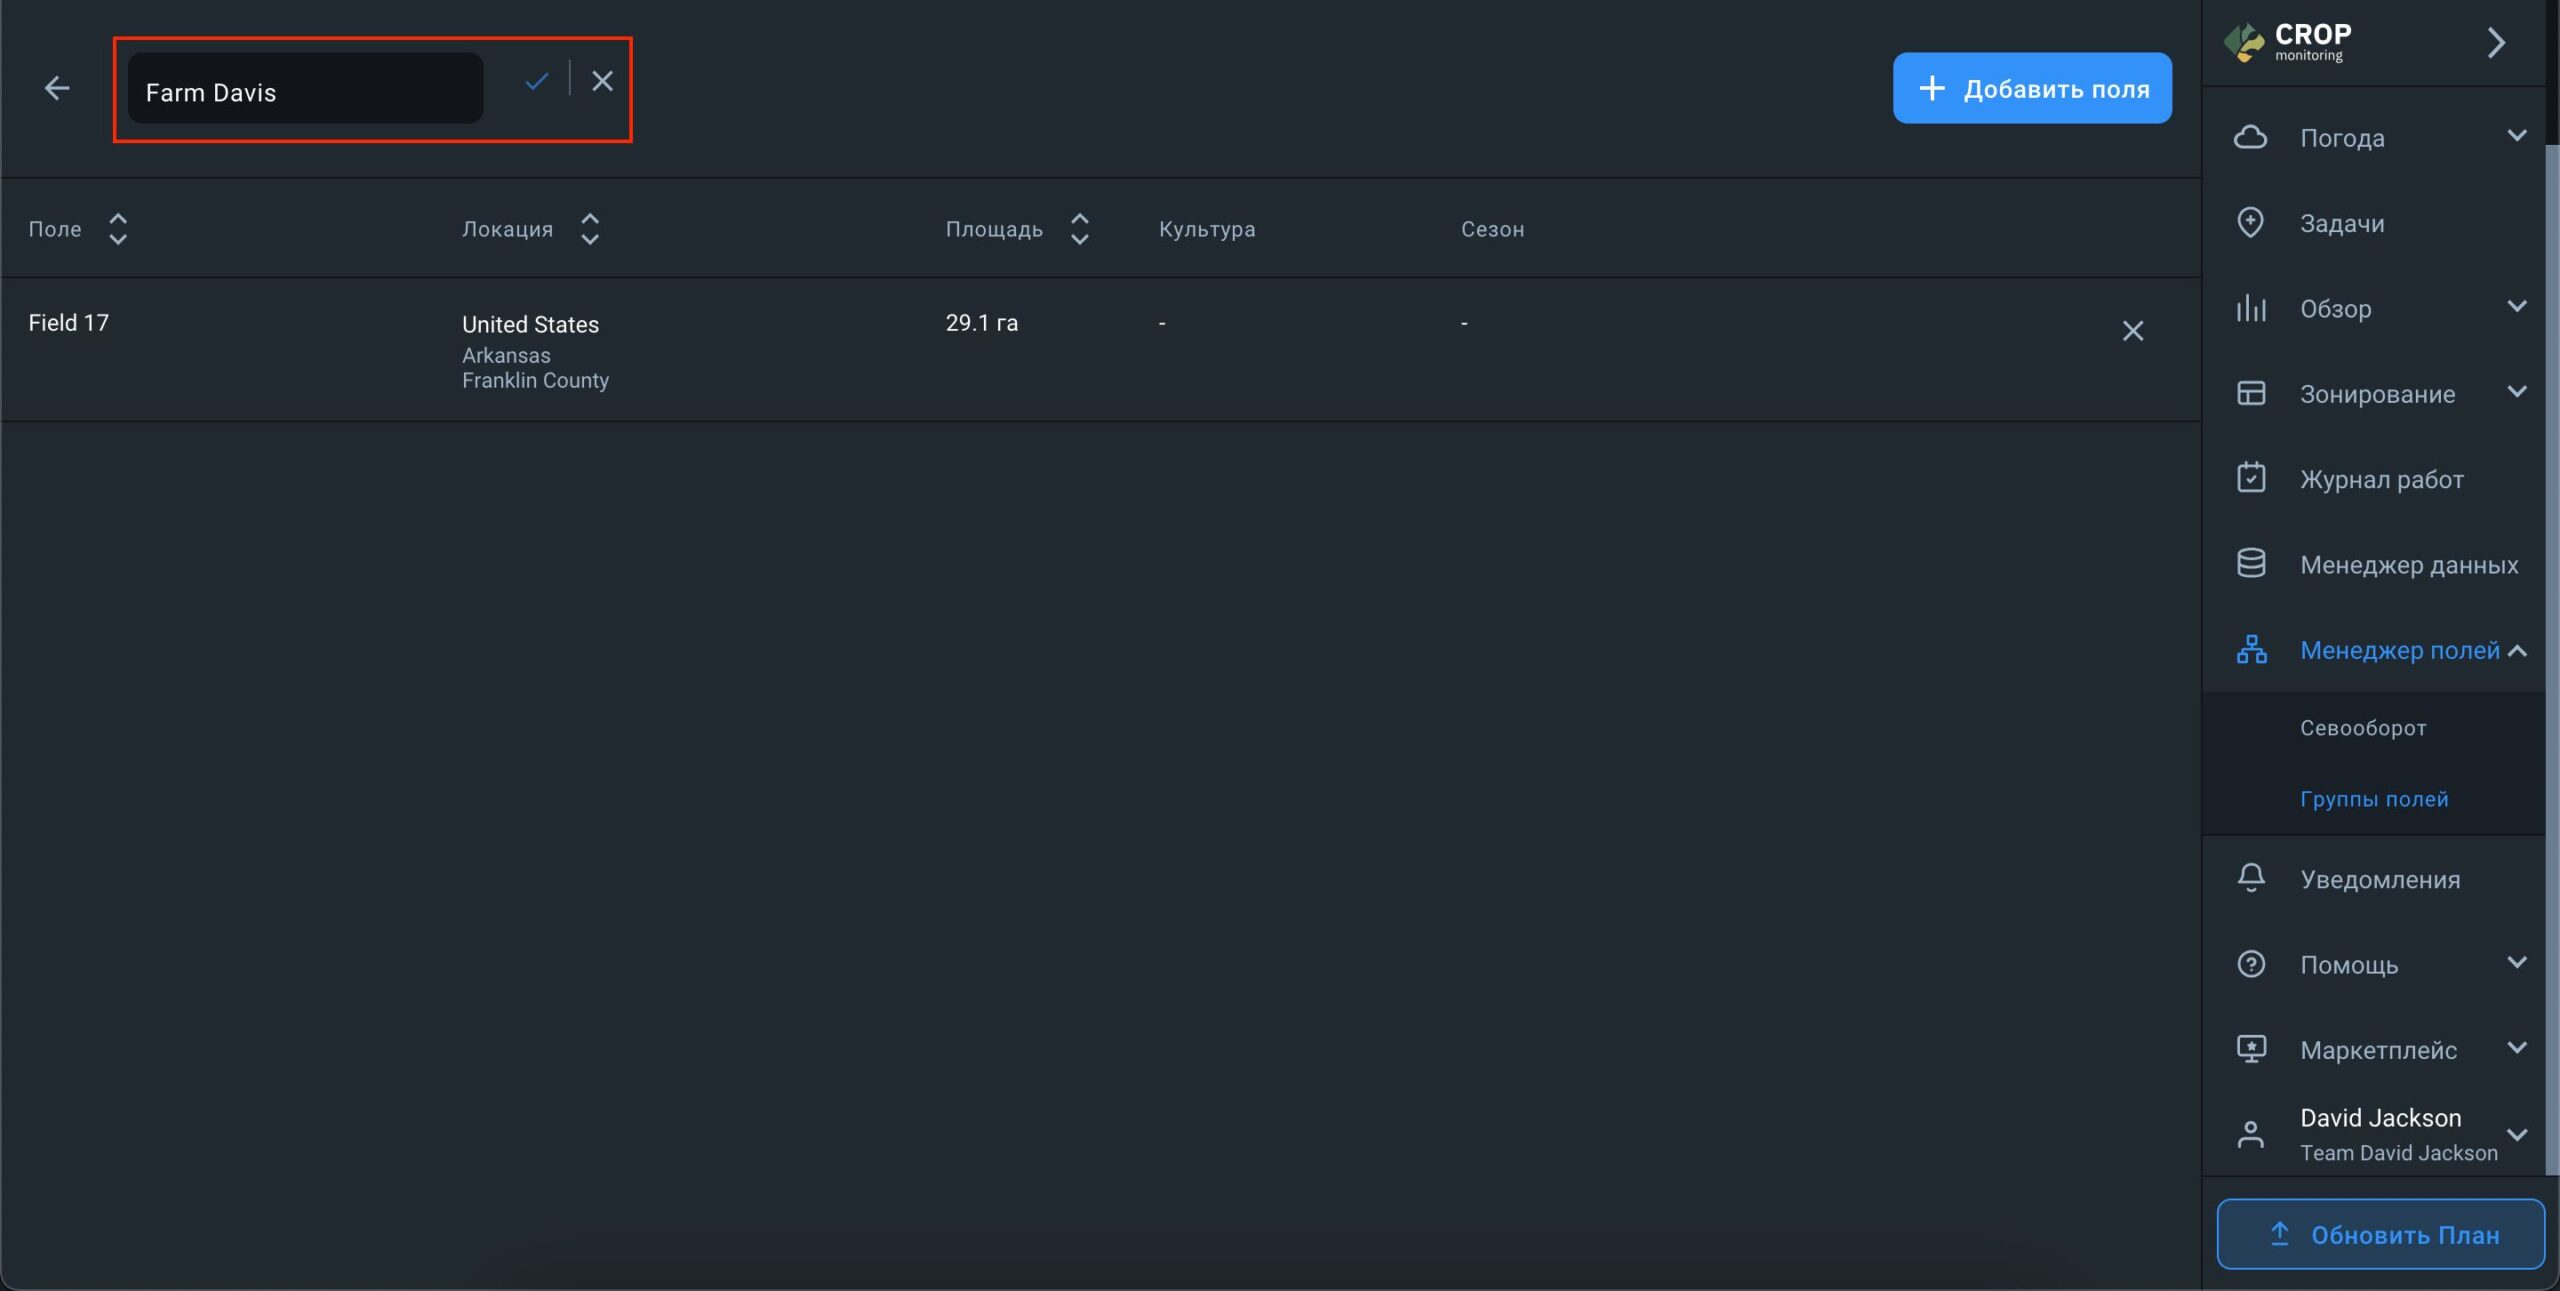Viewport: 2560px width, 1291px height.
Task: Click the Добавить поля button
Action: tap(2031, 89)
